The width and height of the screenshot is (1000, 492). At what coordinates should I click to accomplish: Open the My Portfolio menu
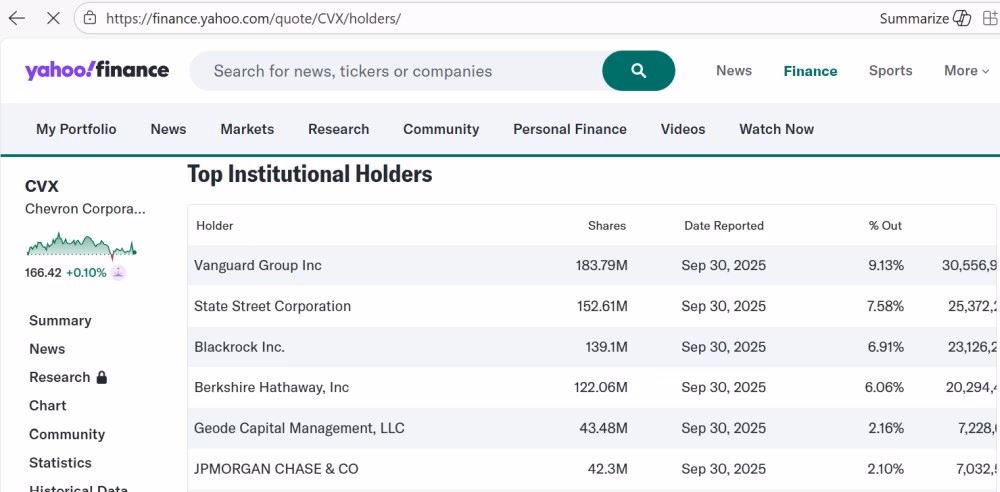76,129
